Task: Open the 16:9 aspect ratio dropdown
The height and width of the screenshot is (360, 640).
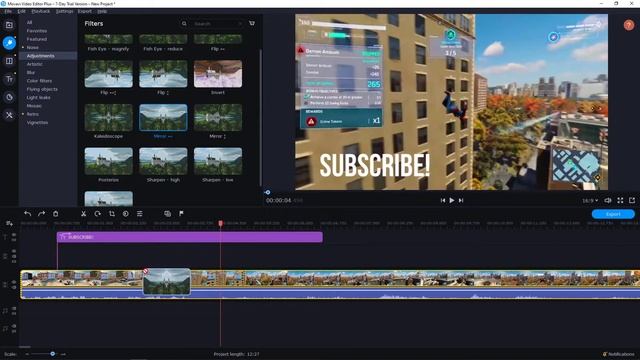Action: tap(590, 200)
